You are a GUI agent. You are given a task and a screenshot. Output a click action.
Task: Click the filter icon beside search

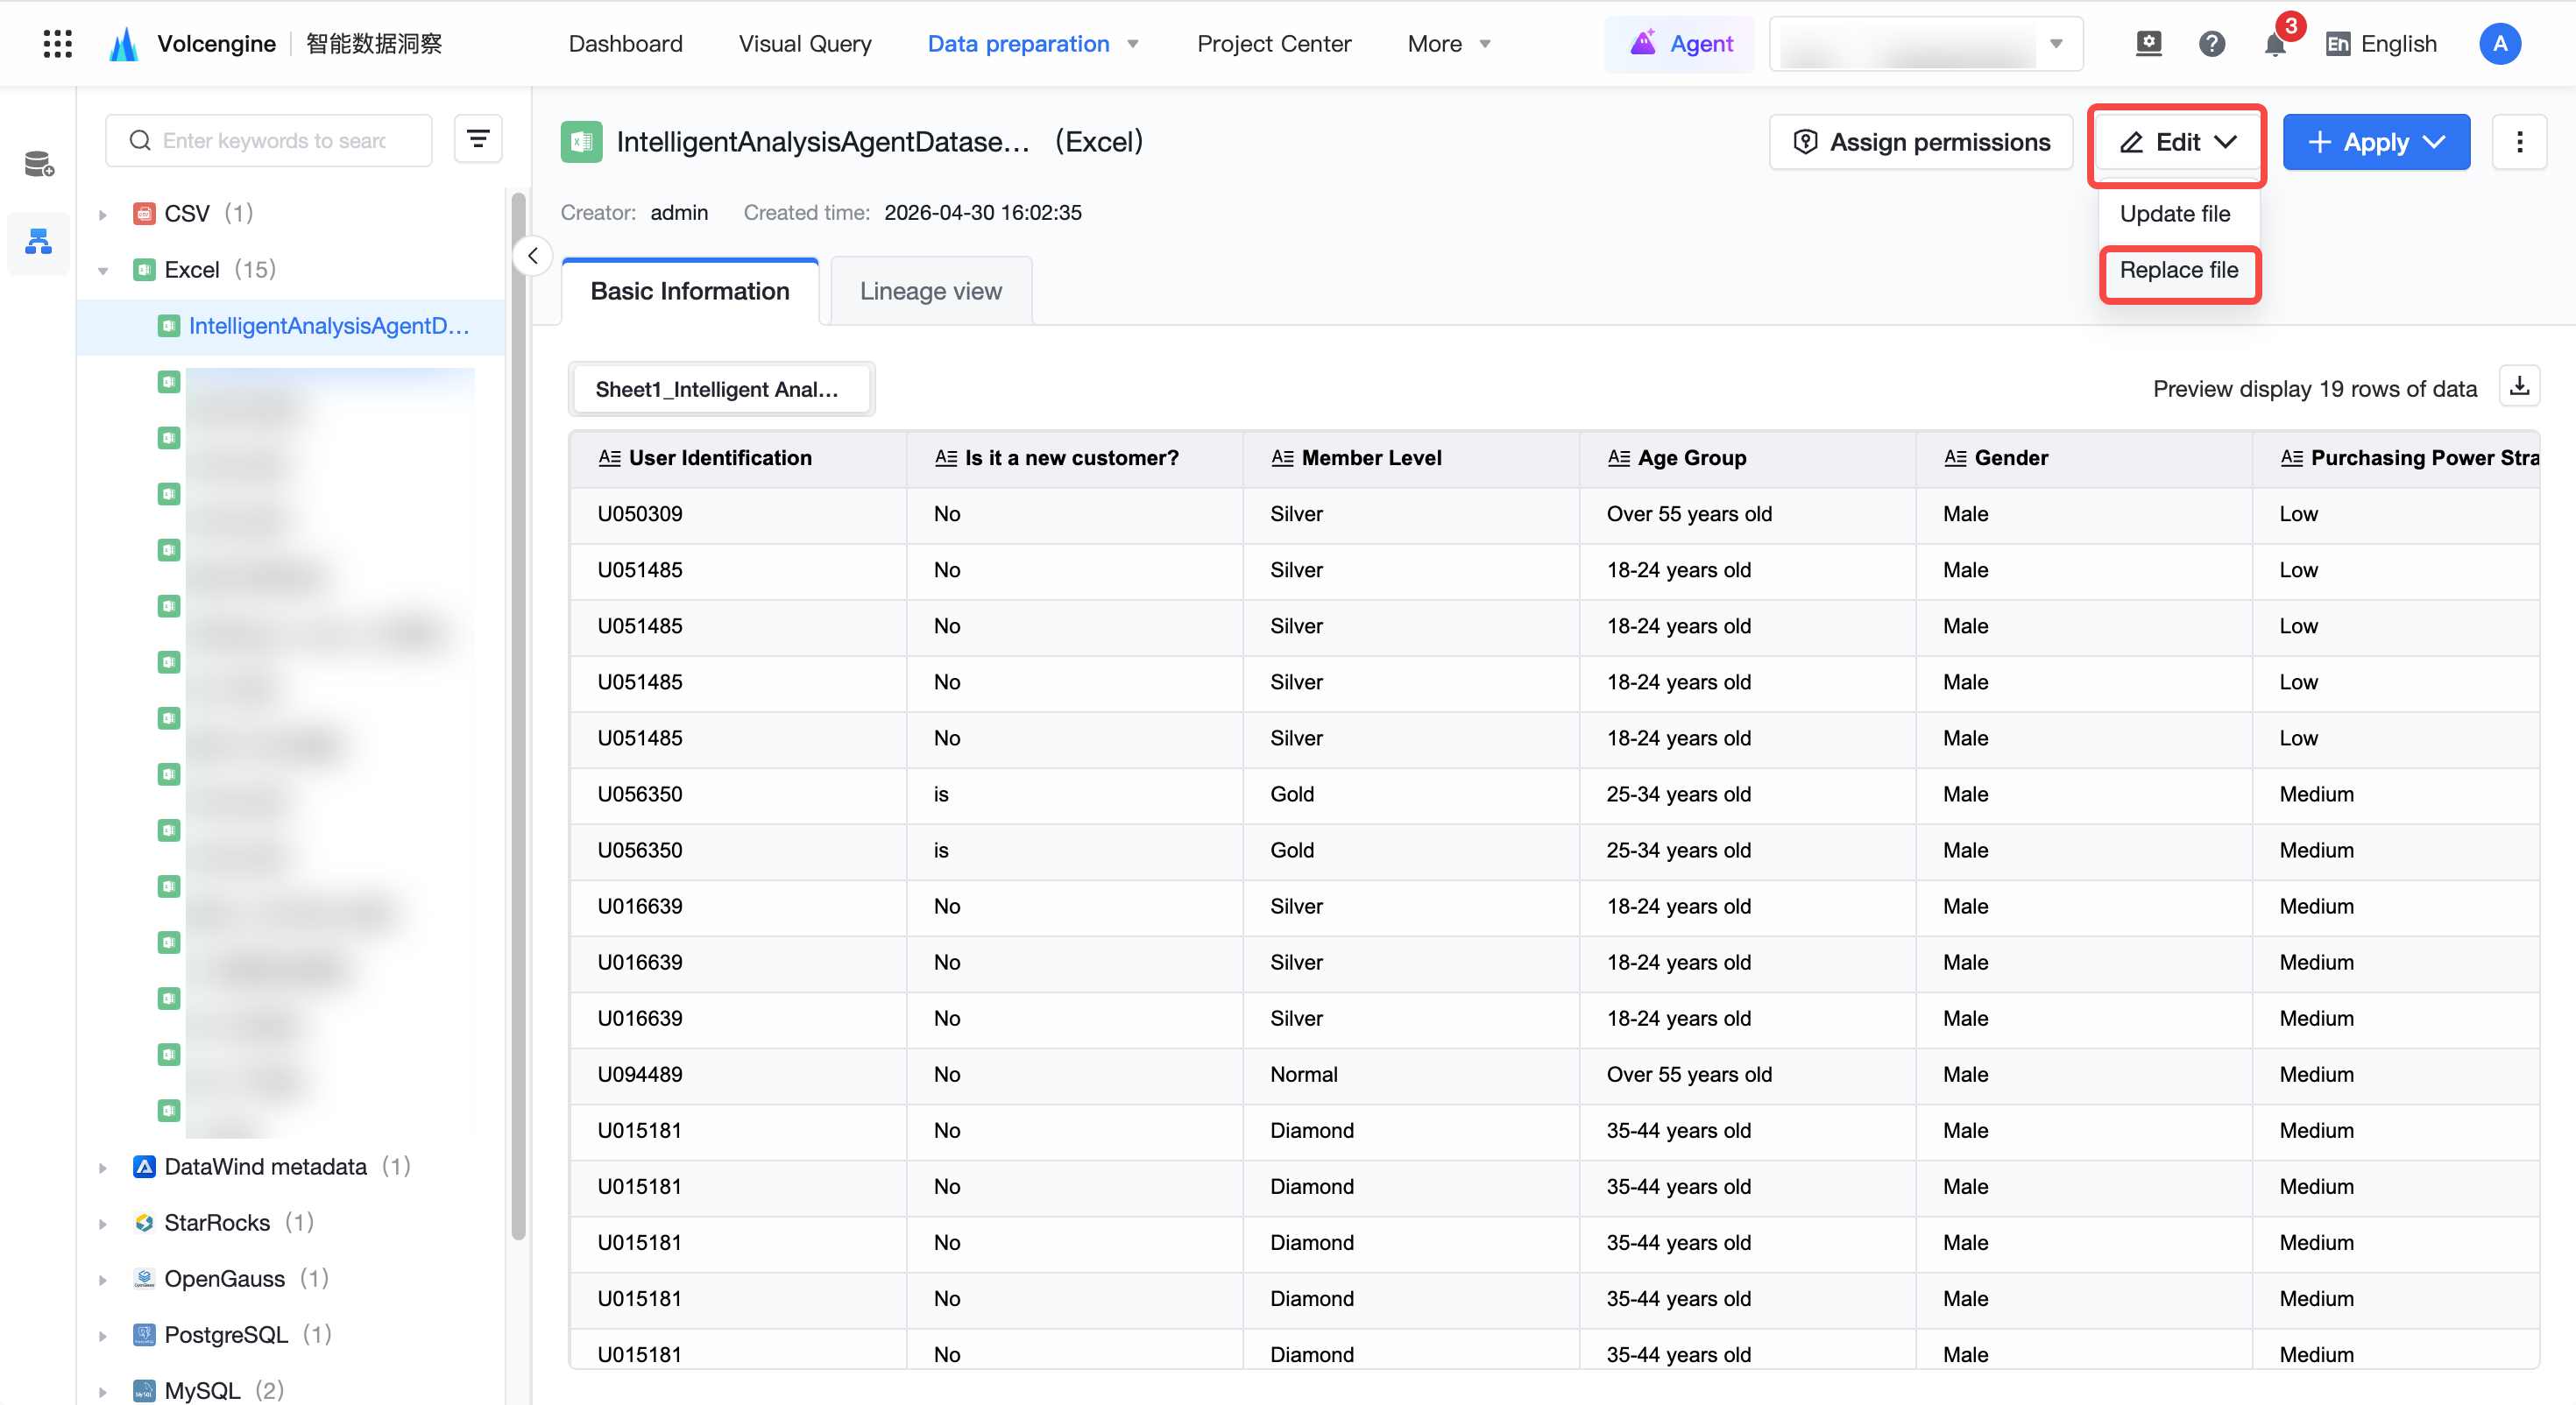coord(478,139)
